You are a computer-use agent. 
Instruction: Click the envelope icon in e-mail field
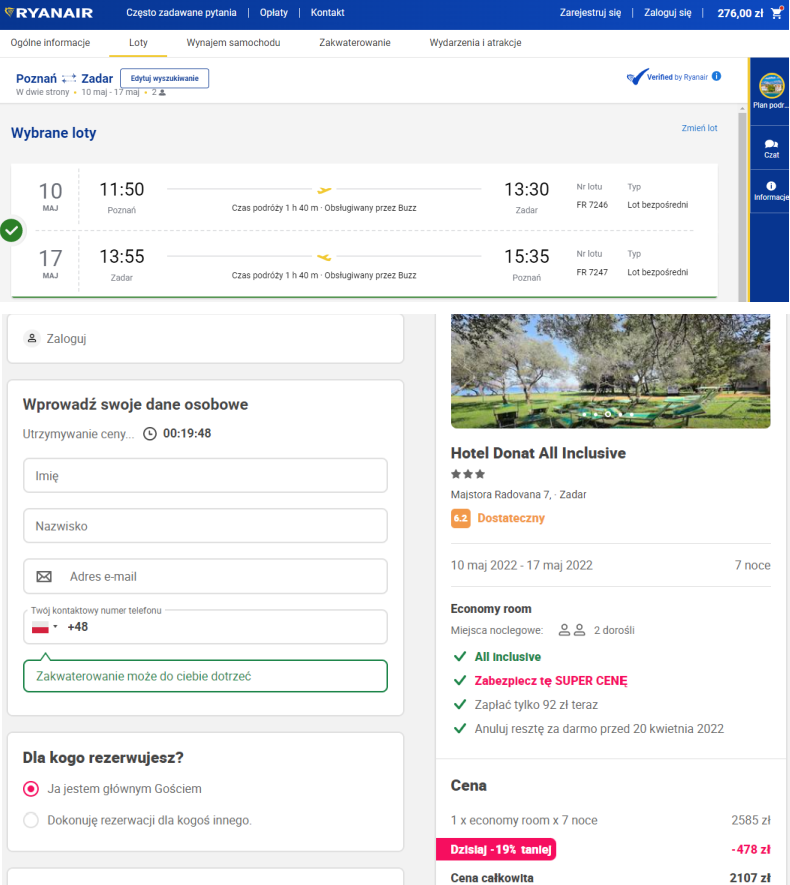(44, 576)
